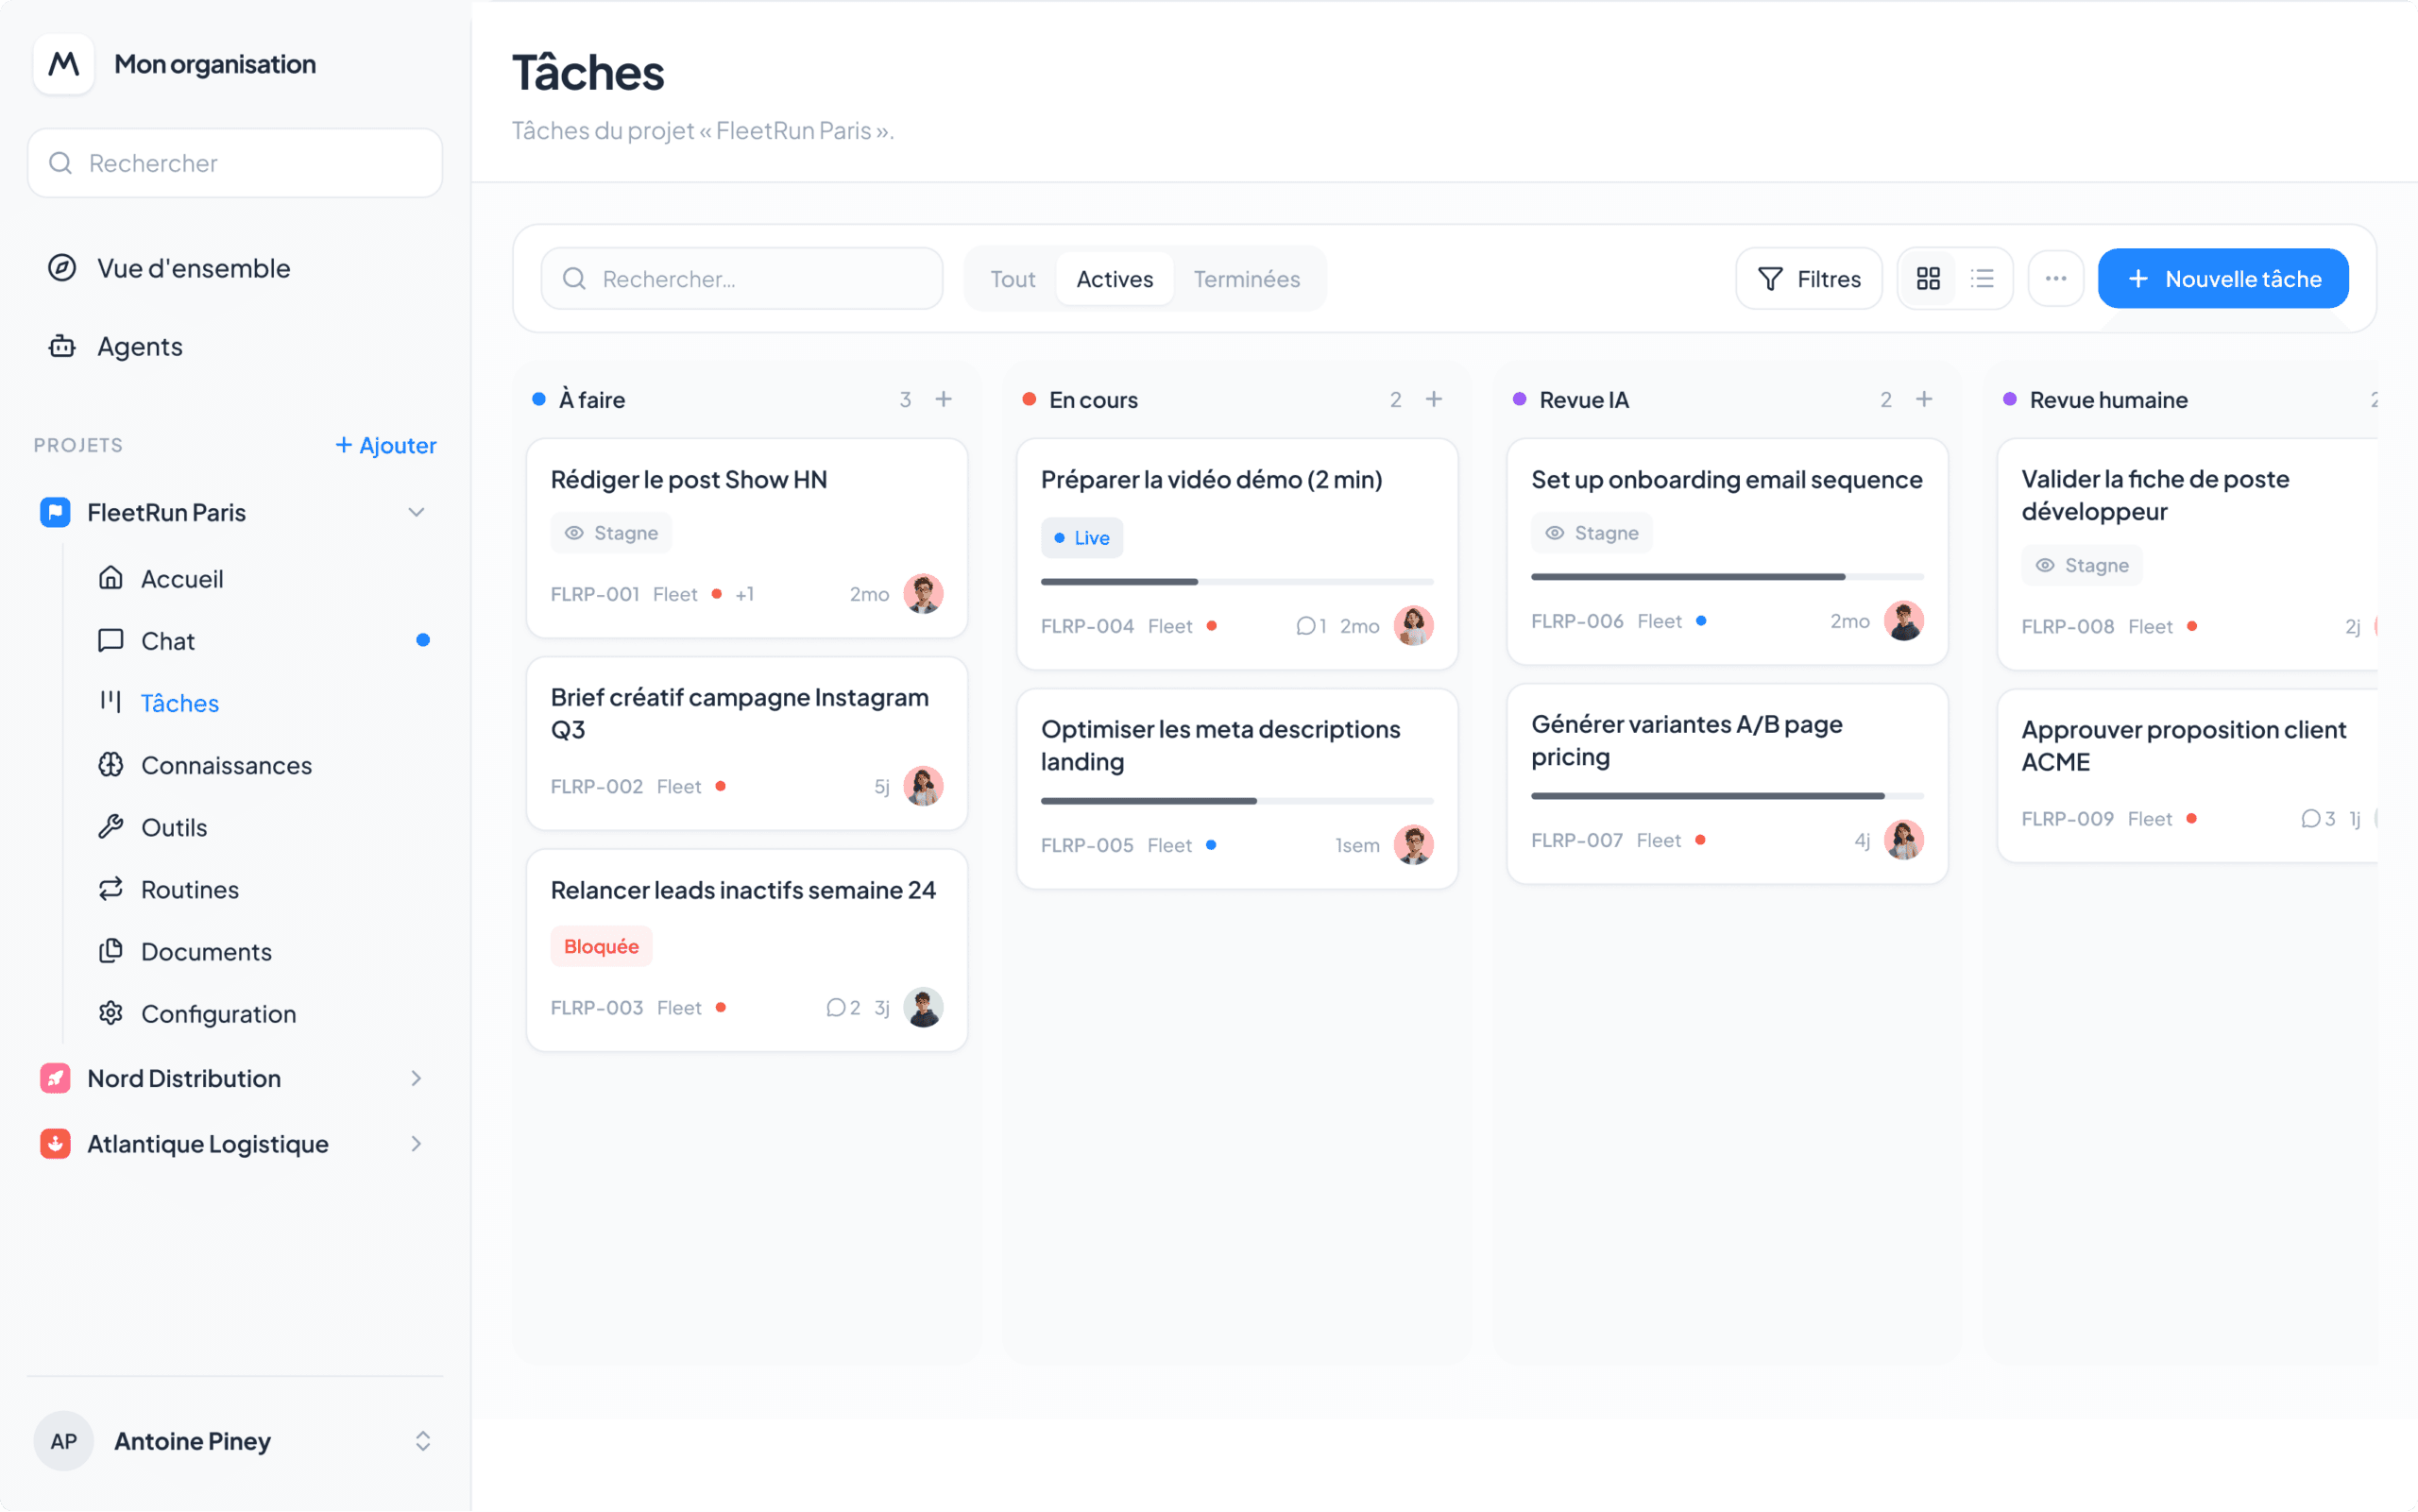
Task: Open Connaissances brain icon in sidebar
Action: (111, 765)
